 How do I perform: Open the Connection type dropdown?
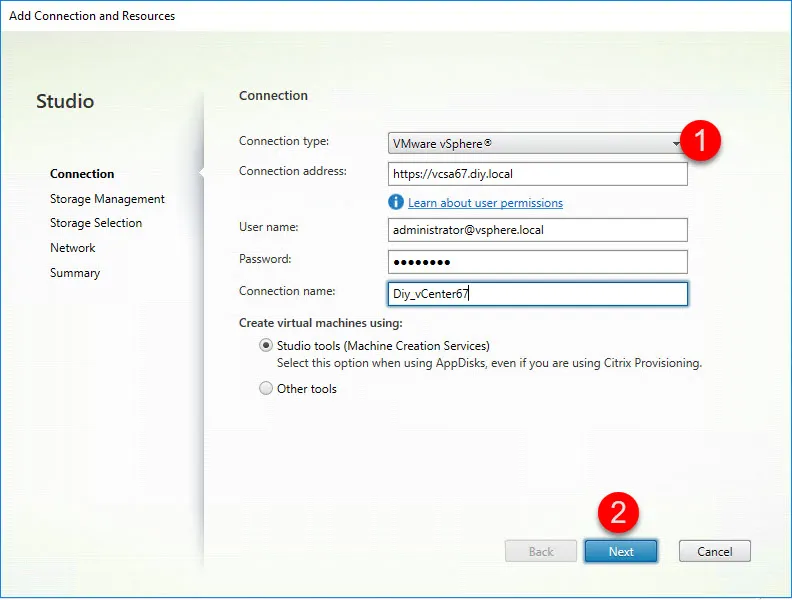[x=536, y=143]
